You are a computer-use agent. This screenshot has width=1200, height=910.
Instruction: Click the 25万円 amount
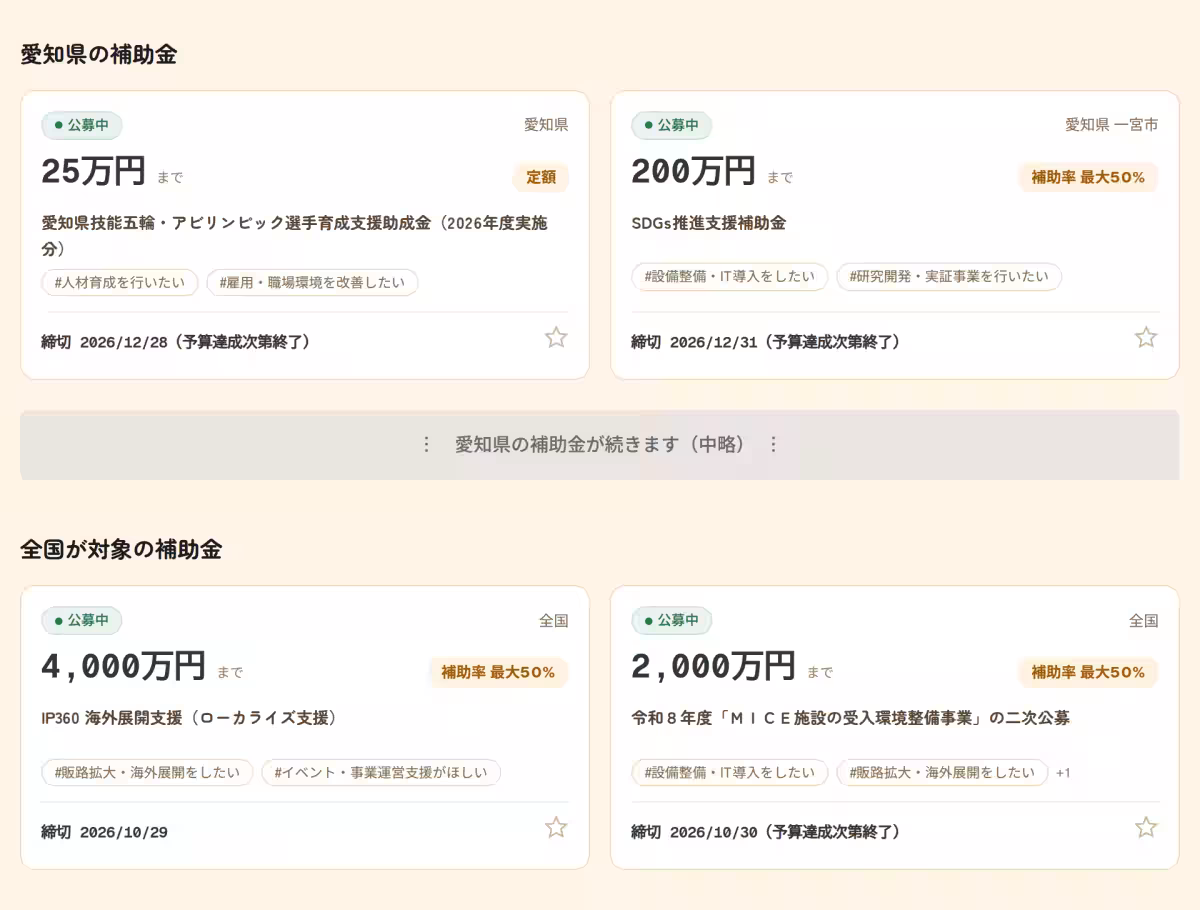coord(93,171)
